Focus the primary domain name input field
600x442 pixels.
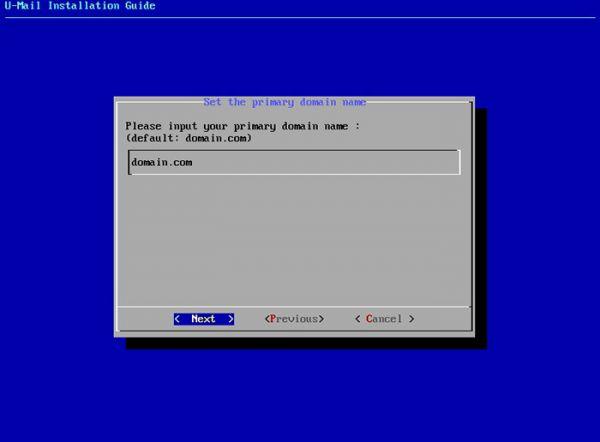pos(294,163)
